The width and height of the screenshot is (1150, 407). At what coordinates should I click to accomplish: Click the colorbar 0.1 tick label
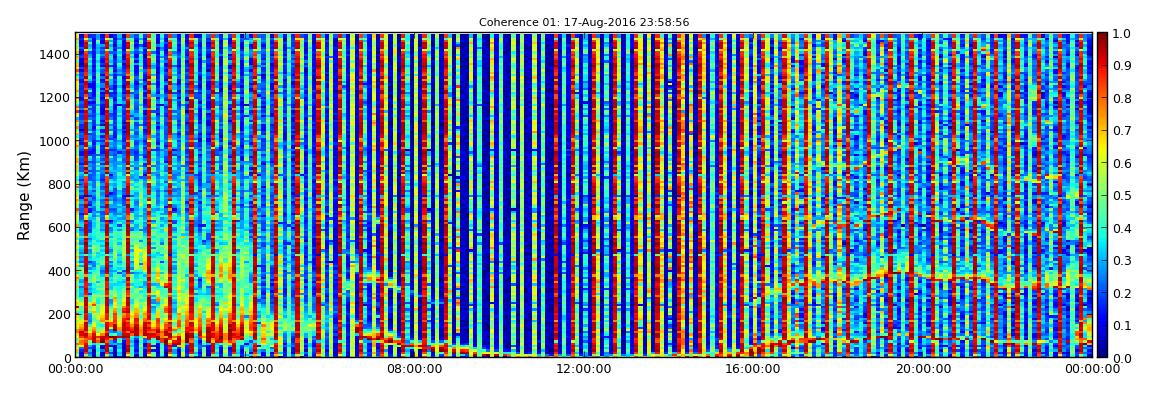click(x=1121, y=325)
